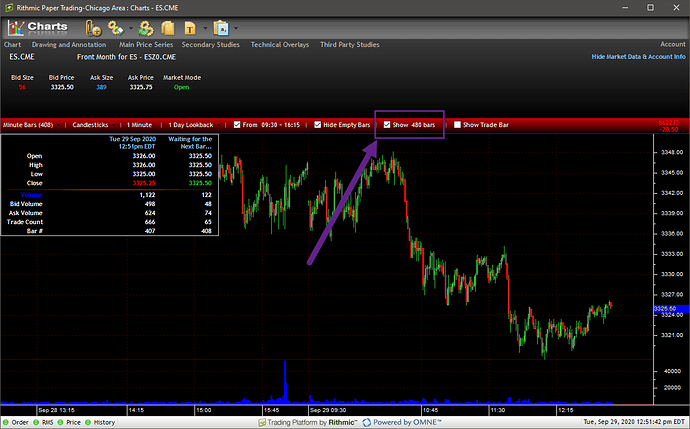Open the Account menu
690x429 pixels.
coord(673,44)
